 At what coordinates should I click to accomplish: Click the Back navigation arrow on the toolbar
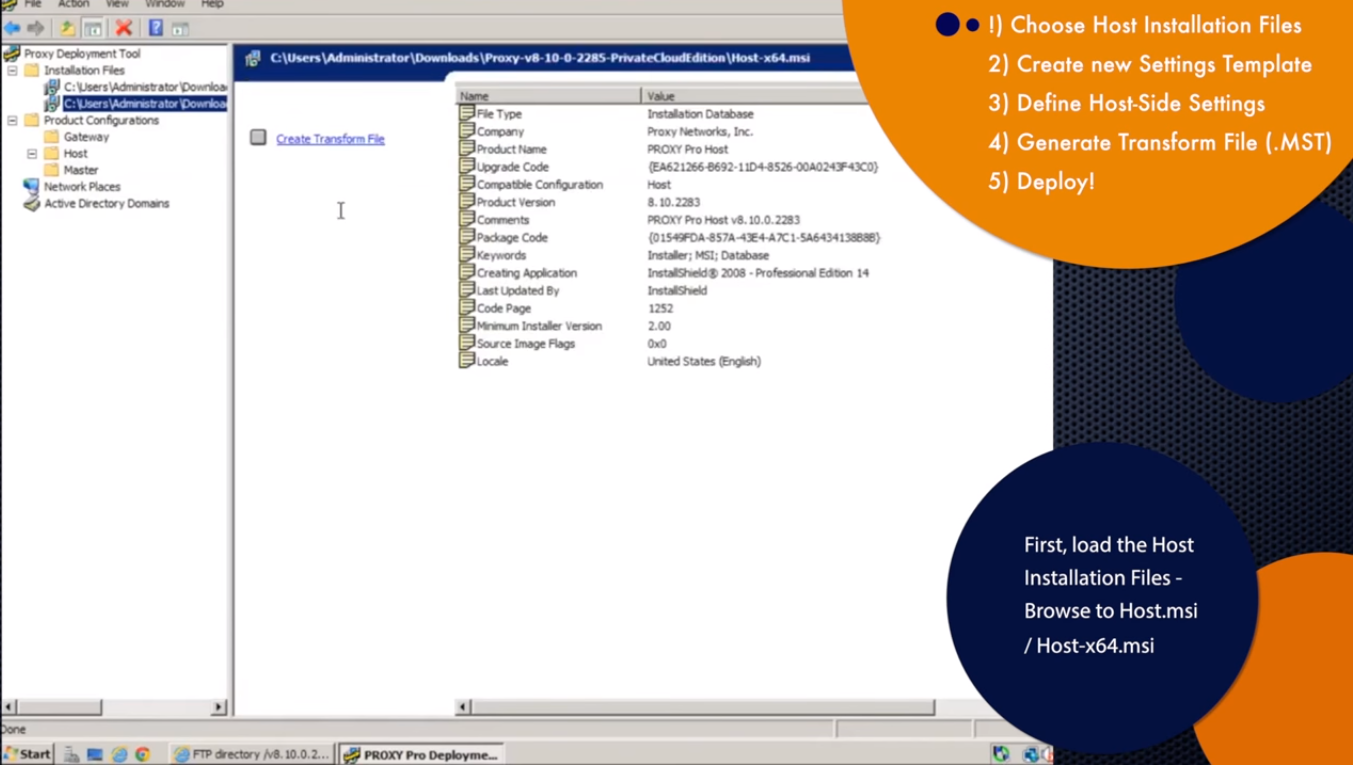coord(11,27)
